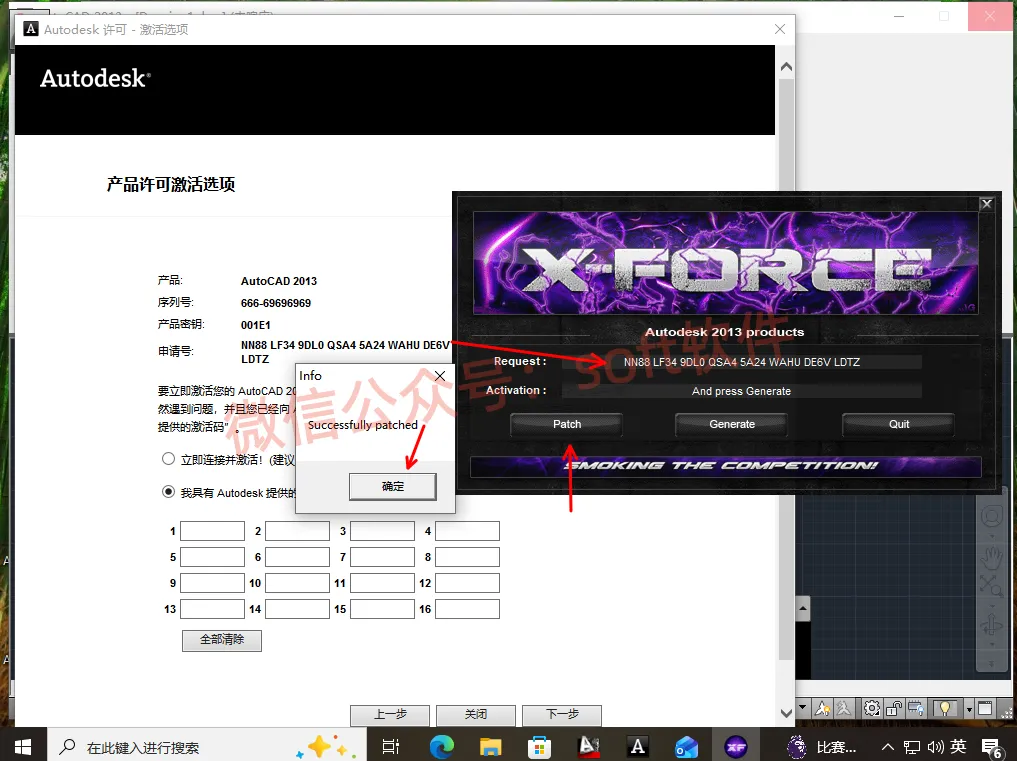
Task: Switch to X-Force XF taskbar icon
Action: pos(736,747)
